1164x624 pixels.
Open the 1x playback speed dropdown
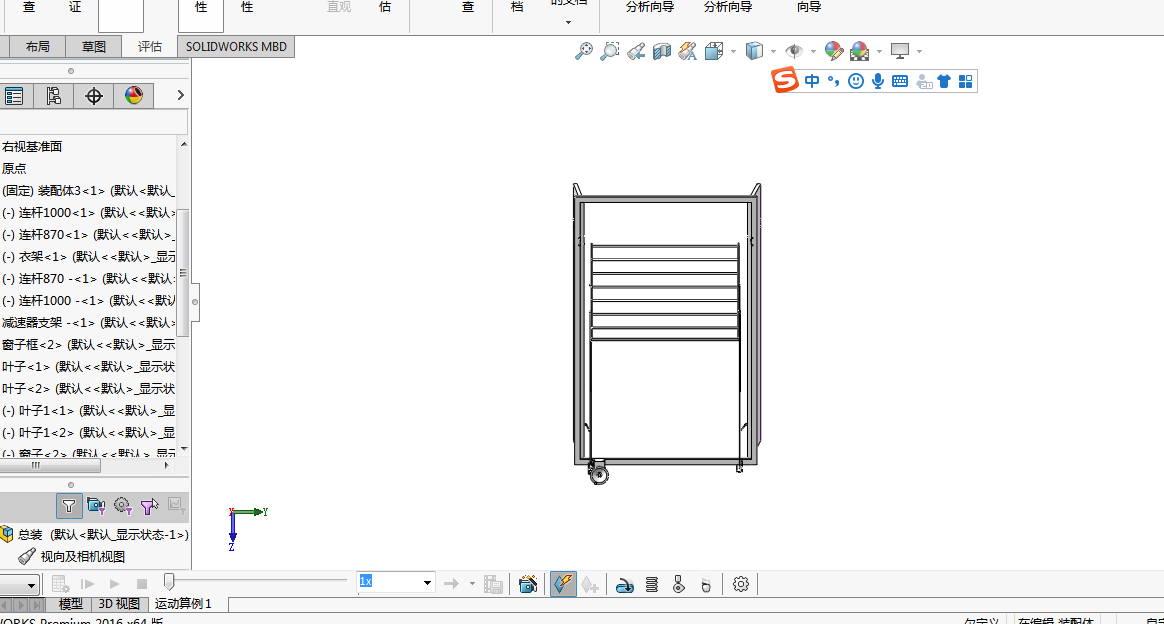427,582
